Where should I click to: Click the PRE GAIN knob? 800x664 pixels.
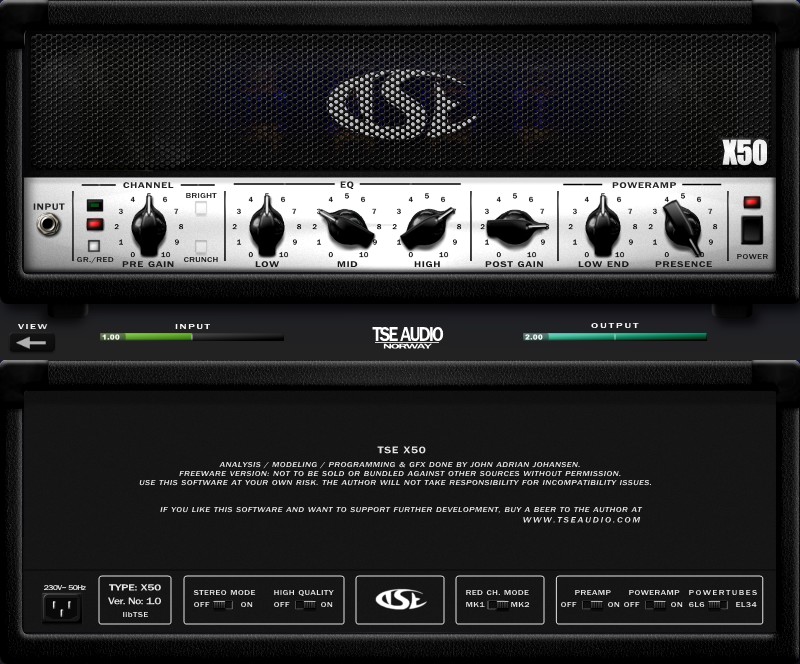pos(148,227)
